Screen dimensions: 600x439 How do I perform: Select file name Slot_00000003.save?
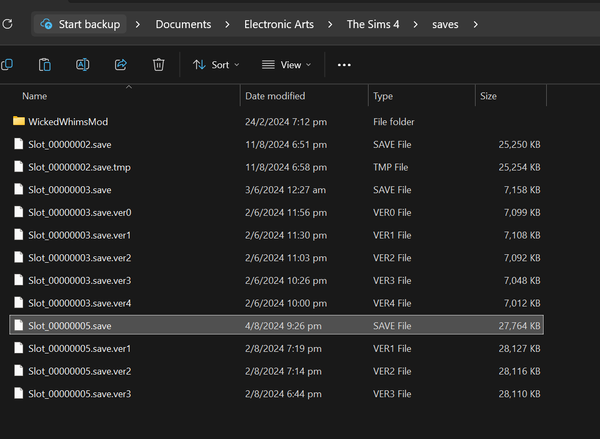pos(70,190)
